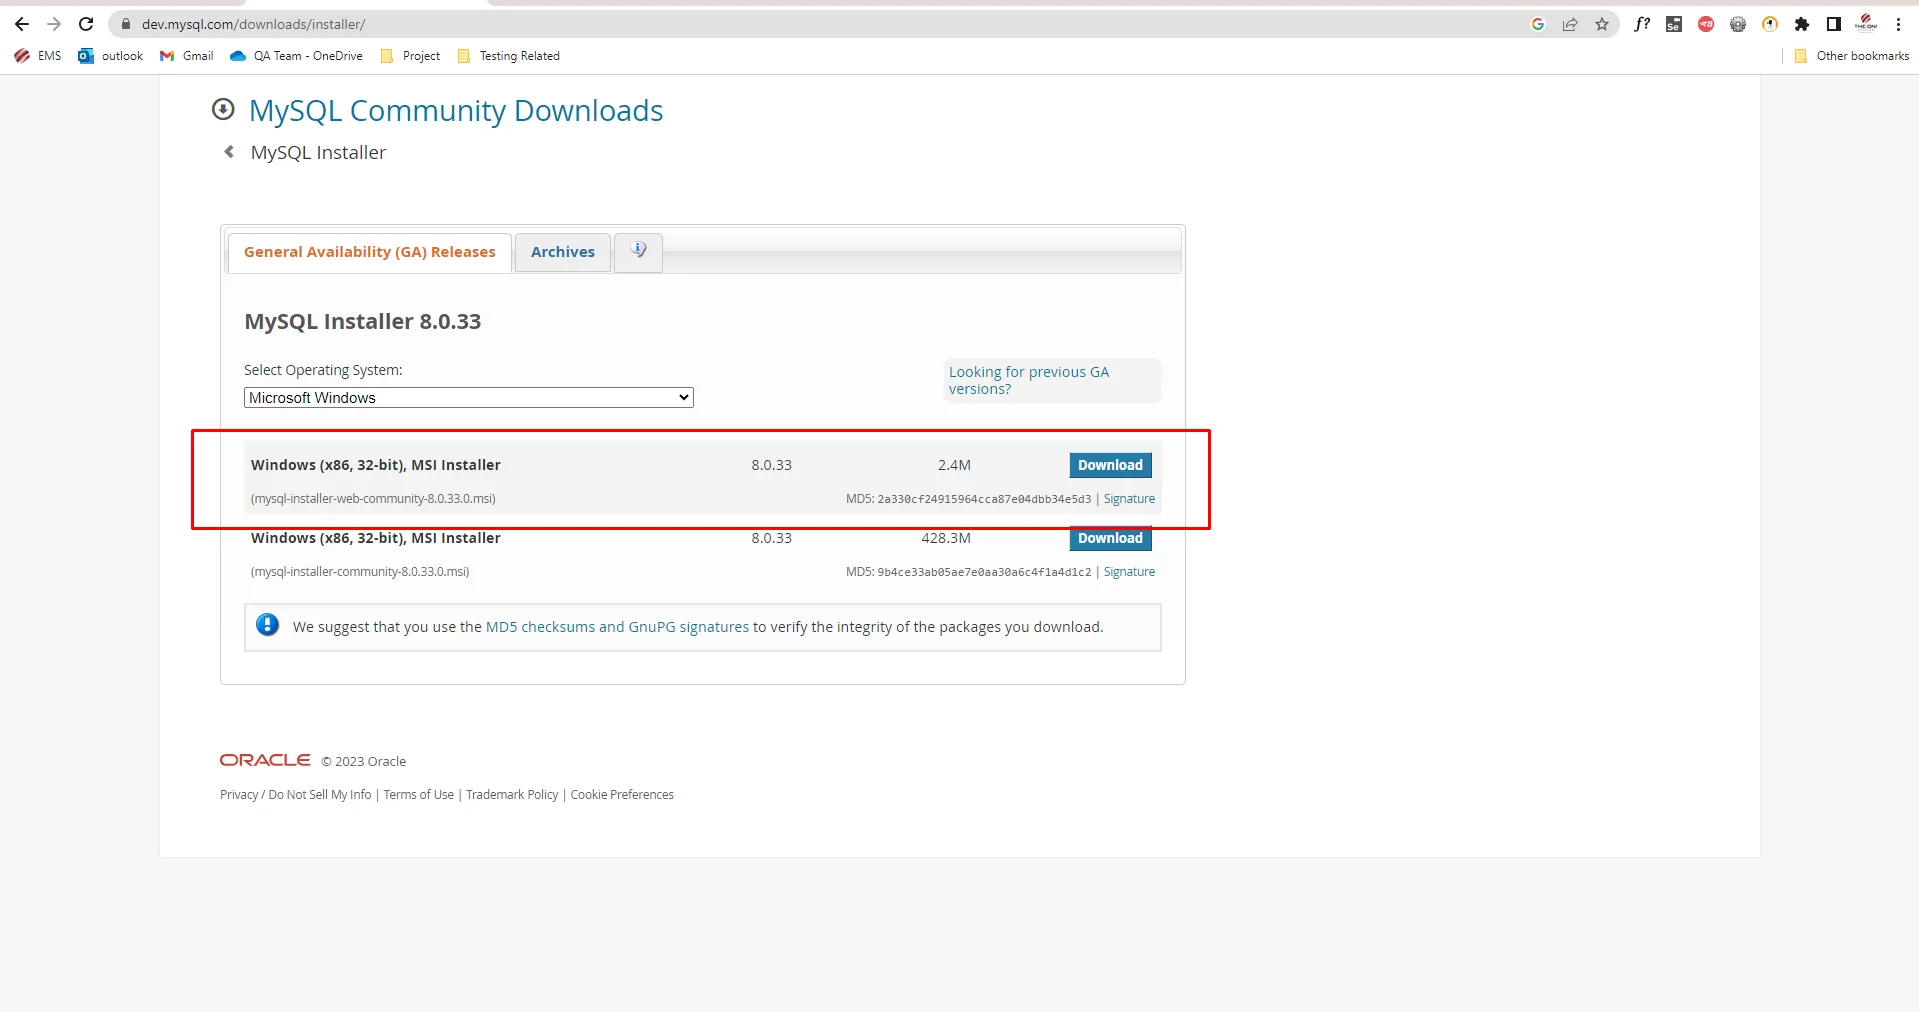Image resolution: width=1919 pixels, height=1012 pixels.
Task: Click the share icon in the address bar
Action: [1570, 24]
